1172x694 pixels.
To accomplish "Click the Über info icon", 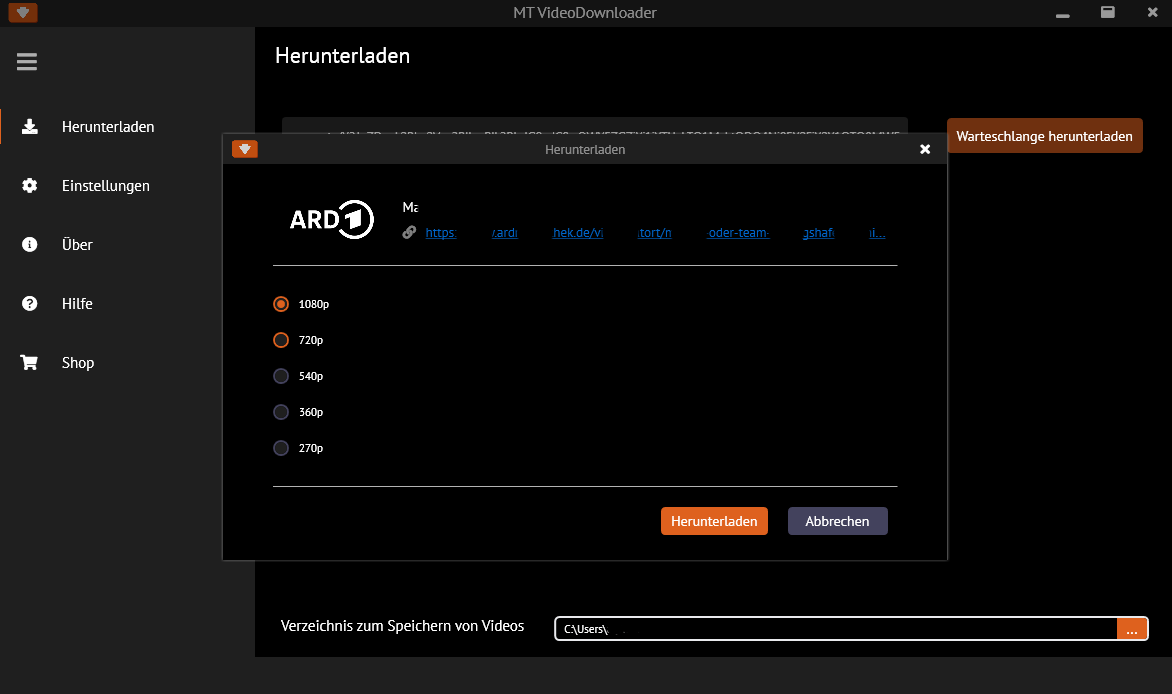I will click(x=30, y=244).
